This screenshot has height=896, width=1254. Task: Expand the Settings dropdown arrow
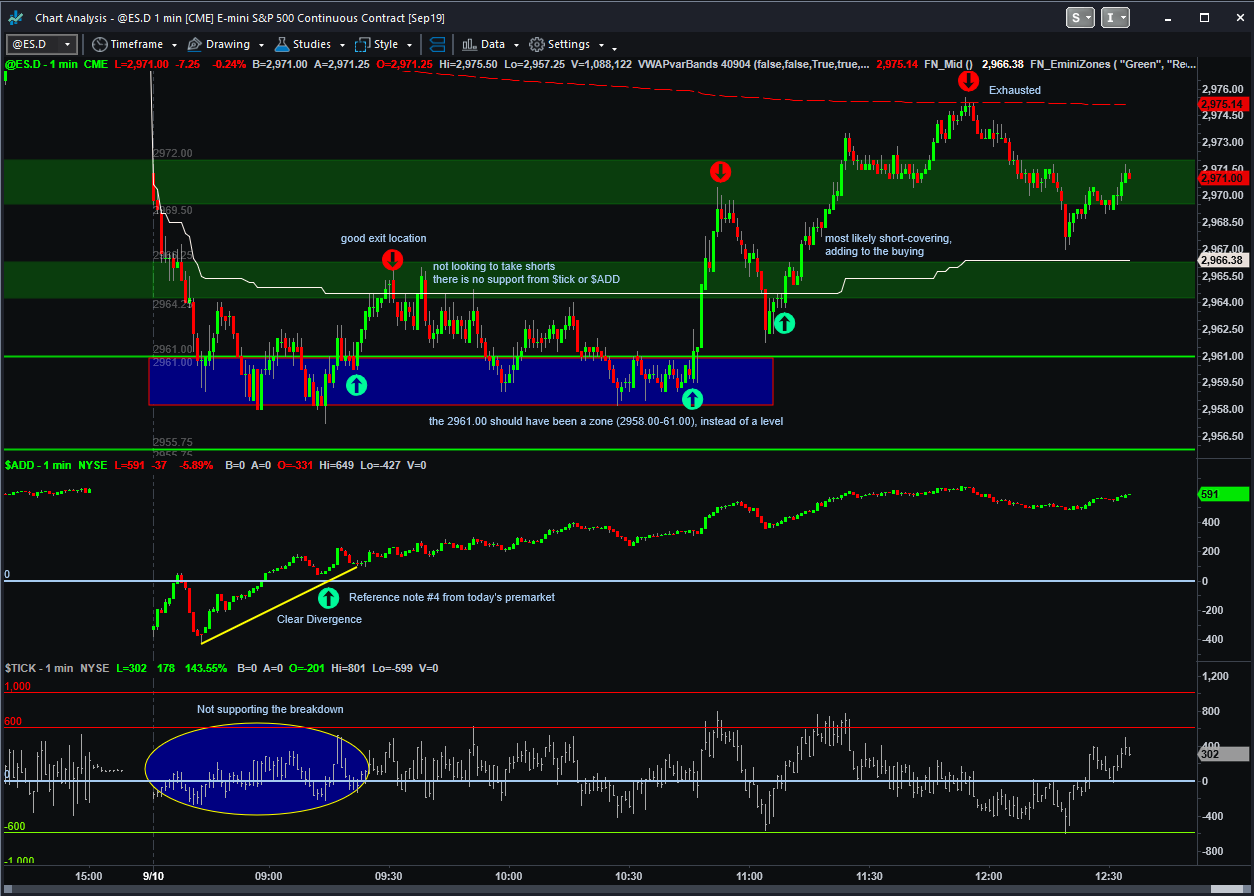coord(600,45)
